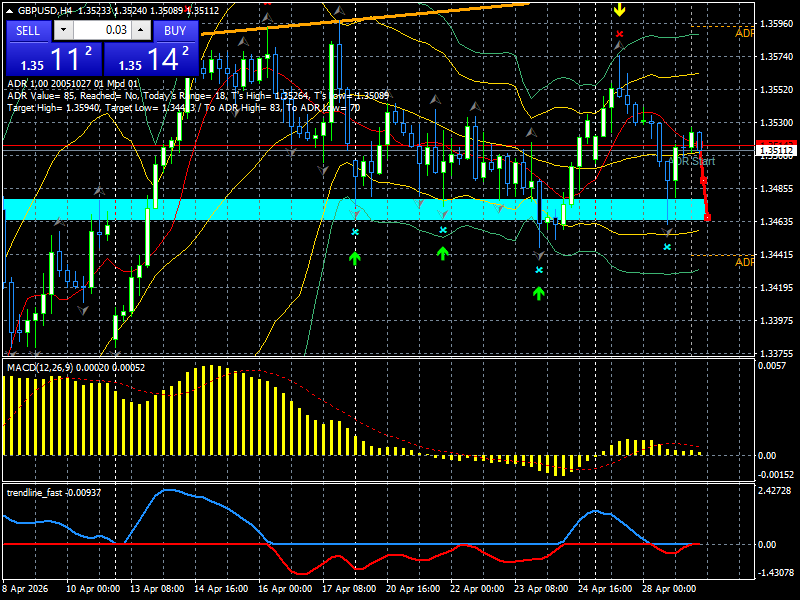
Task: Click the SELL button in one-click trading panel
Action: (x=28, y=31)
